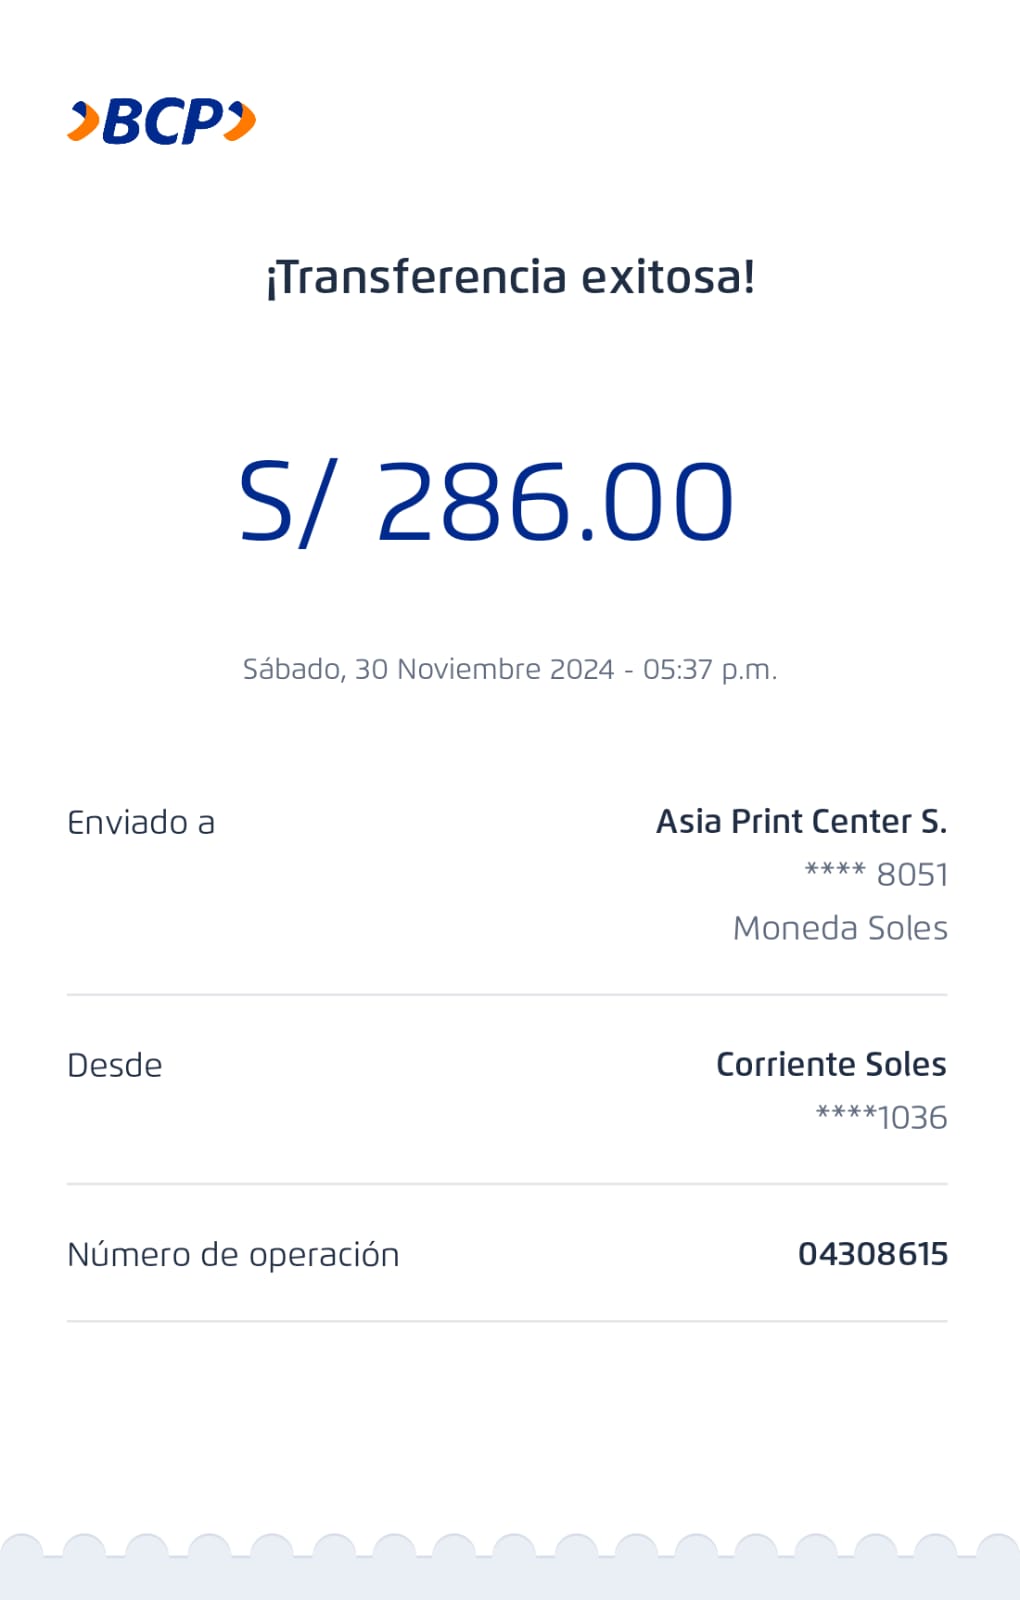Select operation number 04308615
Screen dimensions: 1020x1600
pos(872,1254)
